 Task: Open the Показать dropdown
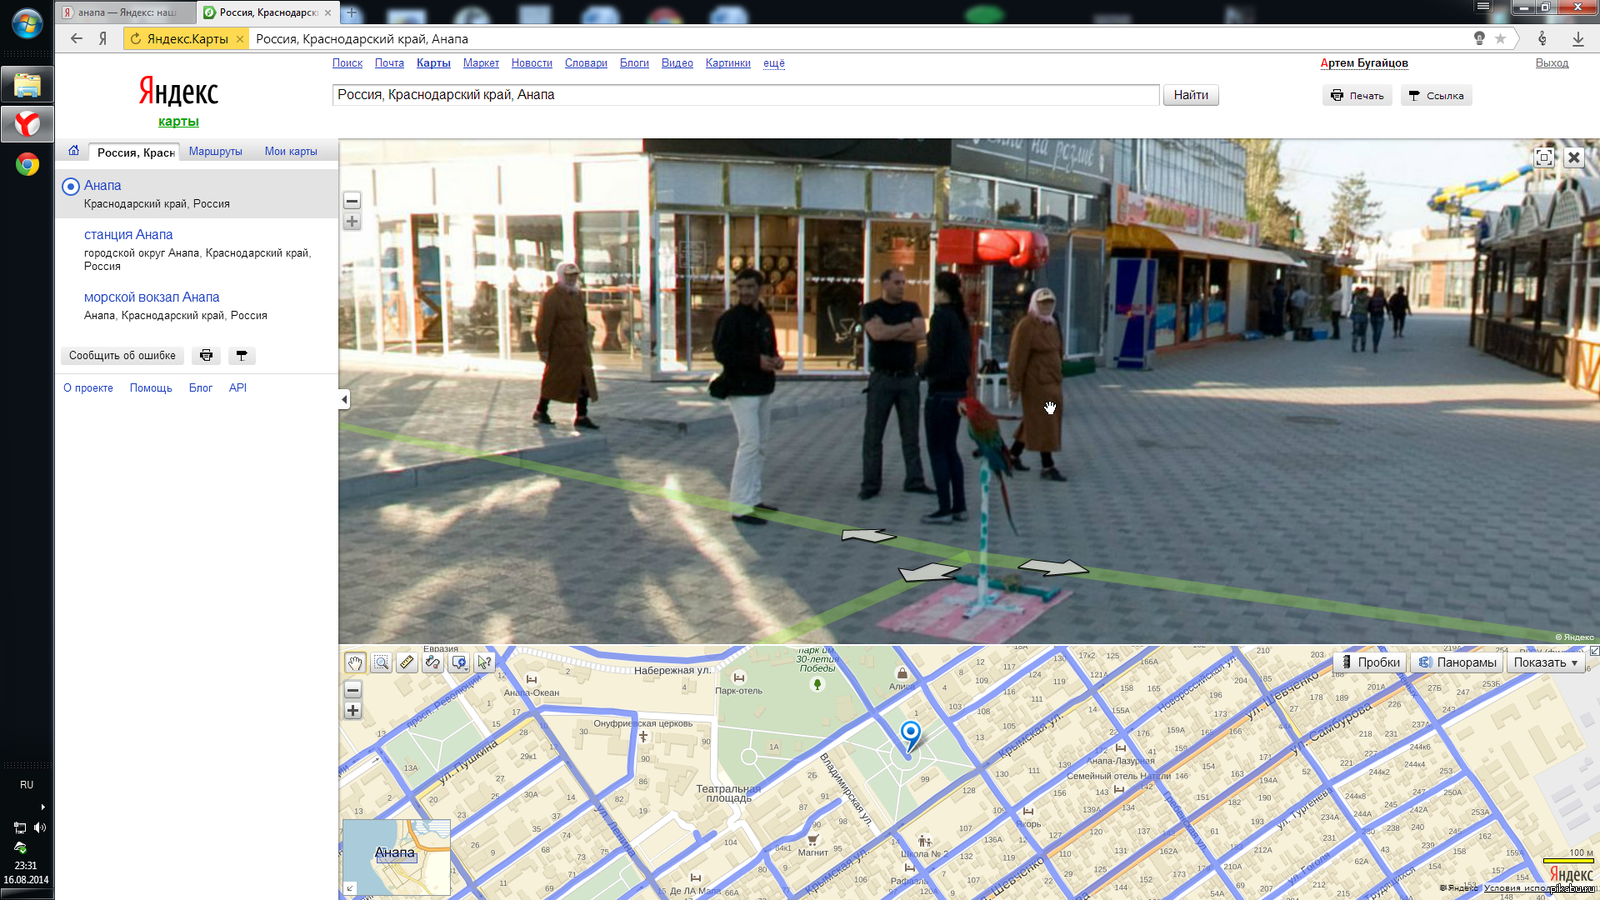(1545, 662)
